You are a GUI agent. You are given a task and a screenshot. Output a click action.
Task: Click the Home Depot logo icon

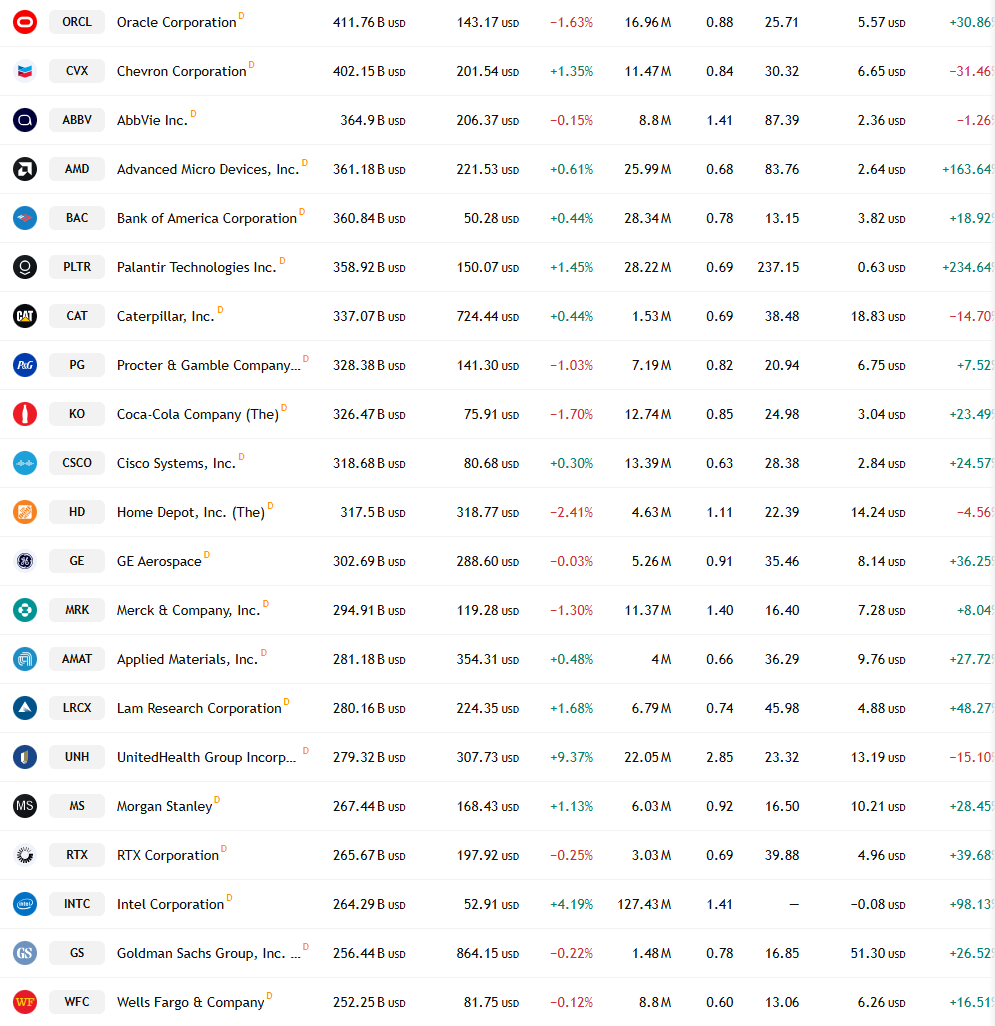pyautogui.click(x=25, y=512)
